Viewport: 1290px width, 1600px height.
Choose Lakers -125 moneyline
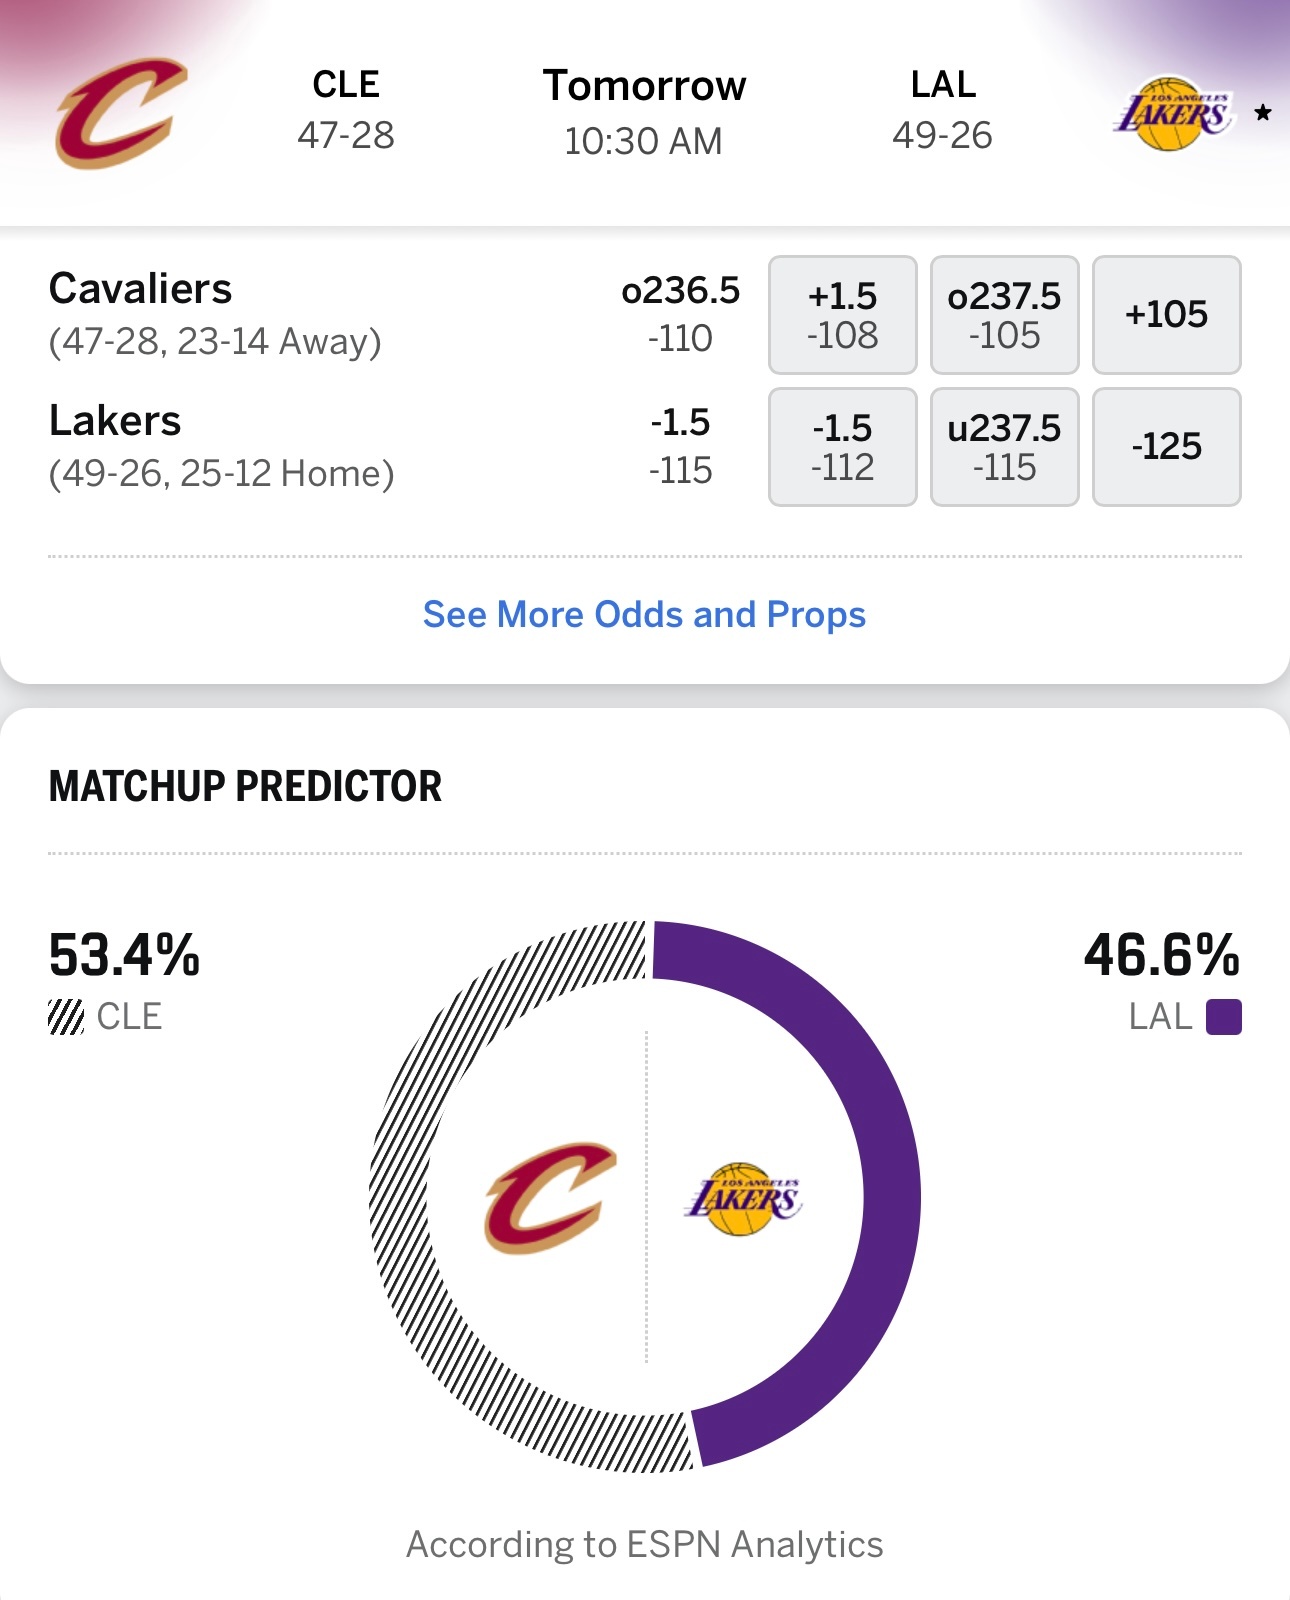pos(1166,447)
